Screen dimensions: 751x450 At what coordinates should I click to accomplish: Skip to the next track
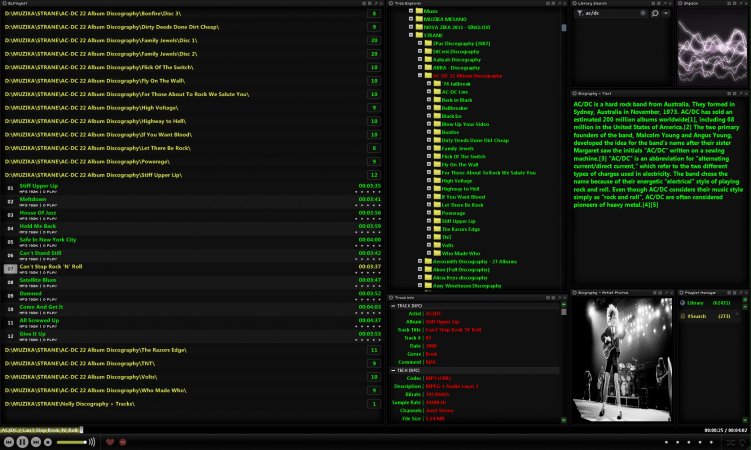[x=35, y=442]
